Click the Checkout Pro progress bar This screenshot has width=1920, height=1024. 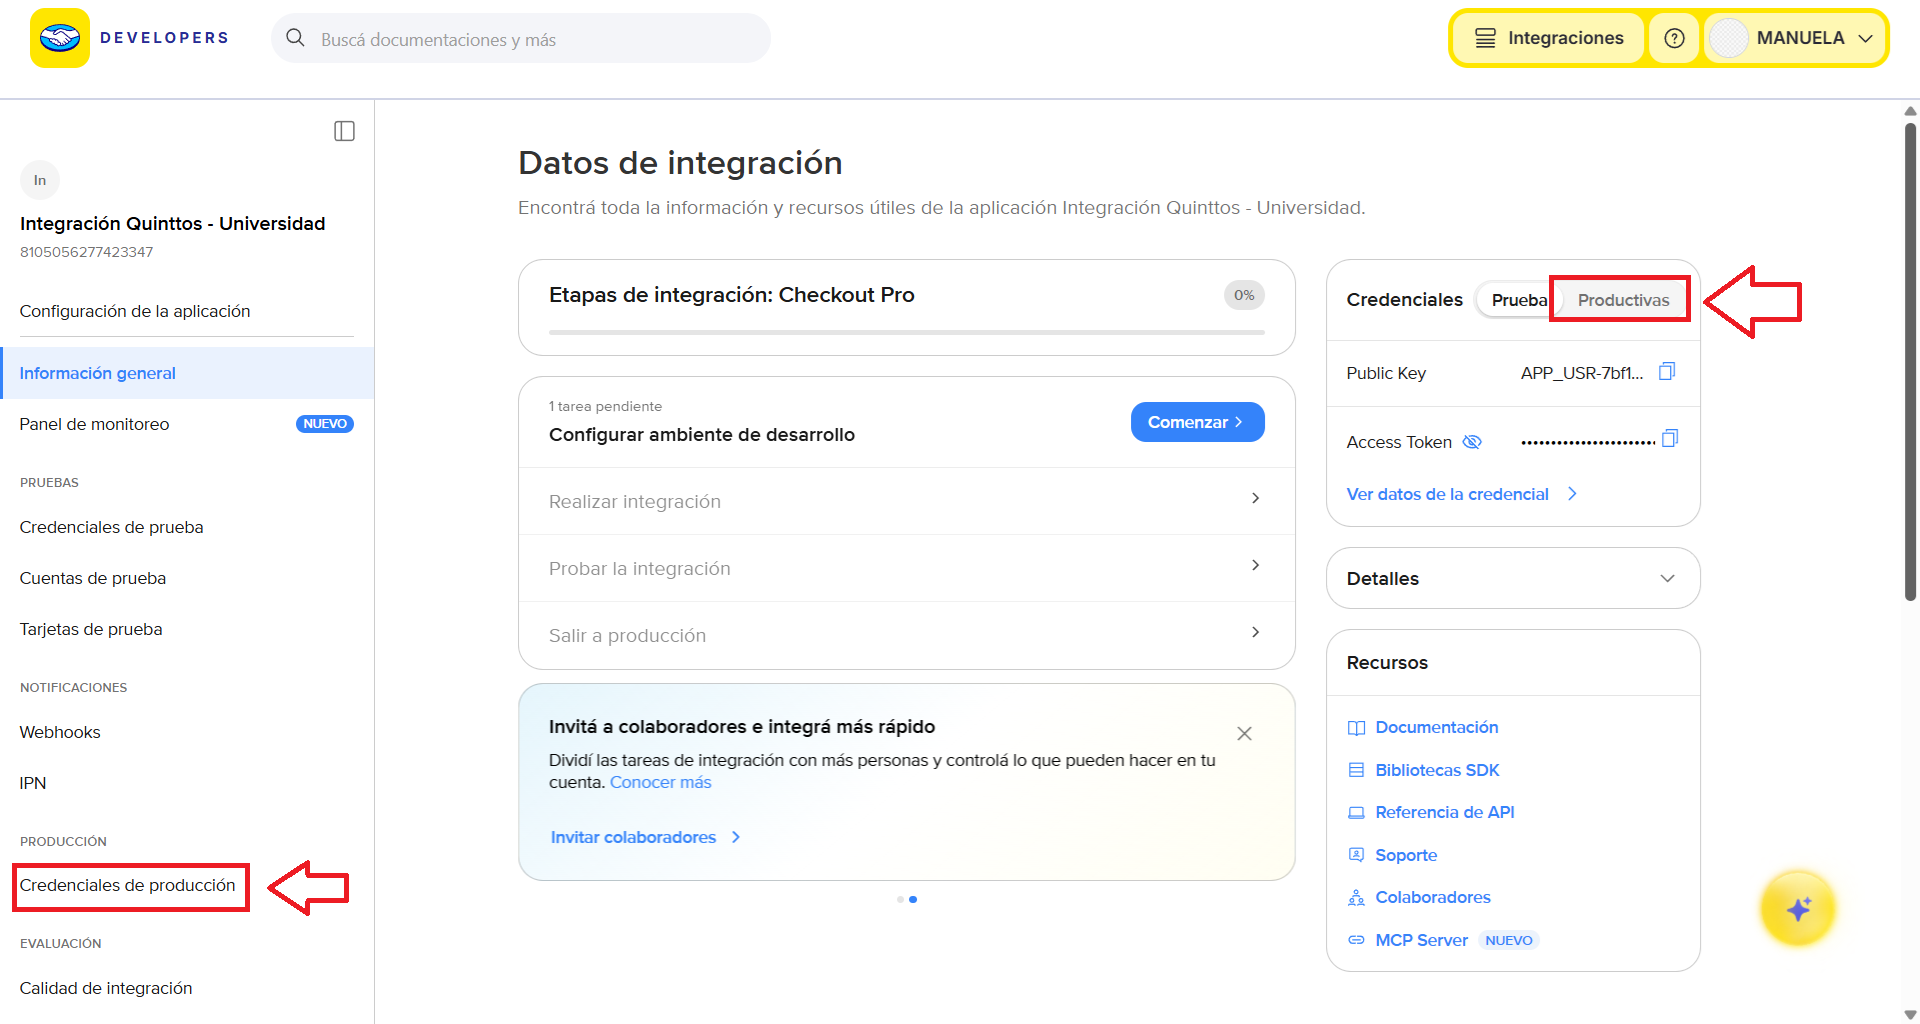pyautogui.click(x=906, y=332)
